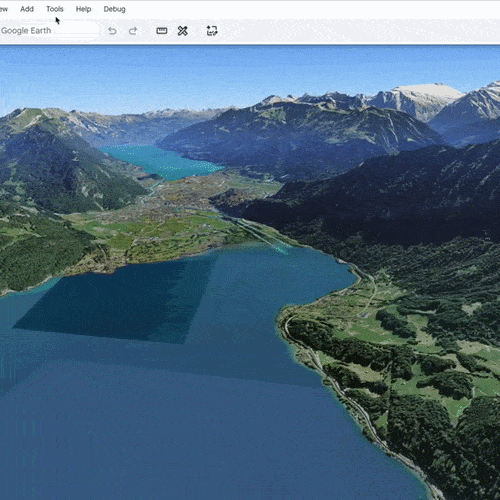Image resolution: width=500 pixels, height=500 pixels.
Task: Click the distant turquoise lake
Action: click(x=163, y=161)
